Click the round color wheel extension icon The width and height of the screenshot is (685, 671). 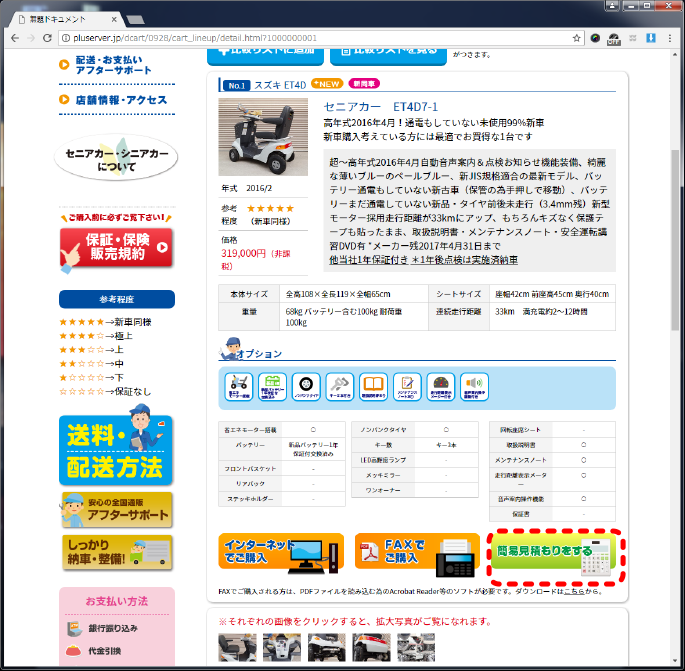point(595,38)
